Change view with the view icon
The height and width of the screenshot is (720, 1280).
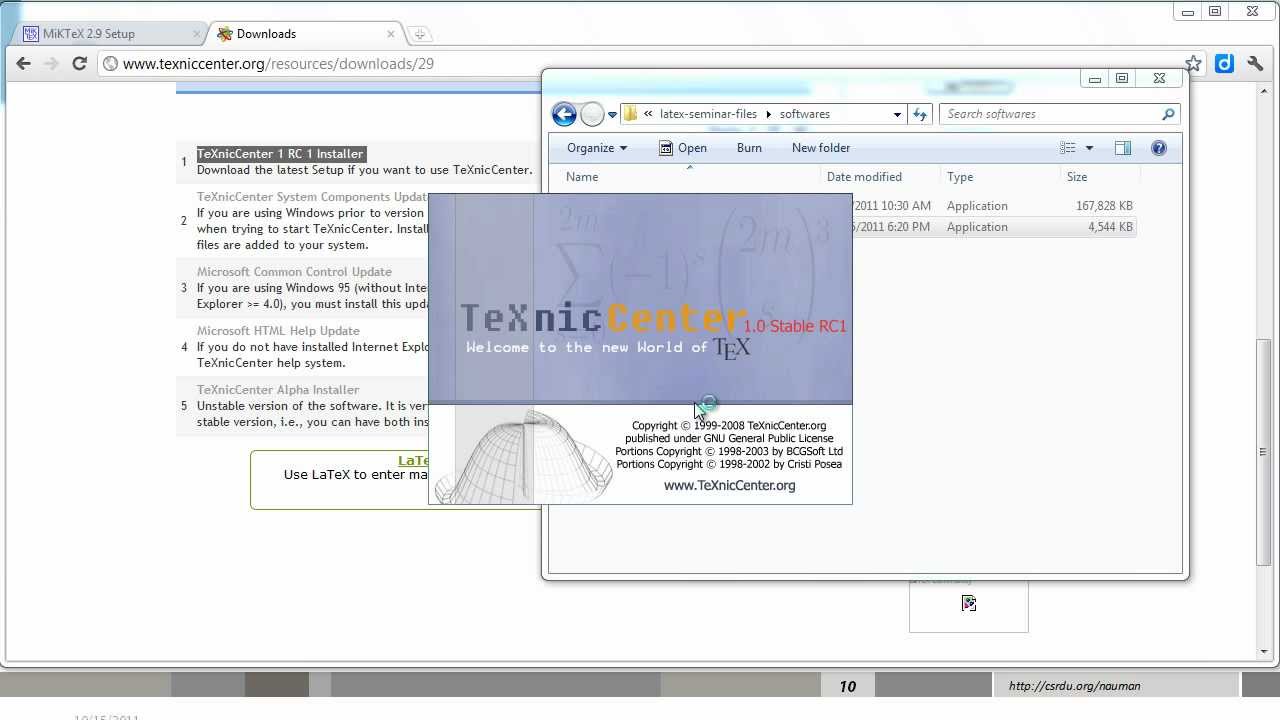(1068, 148)
